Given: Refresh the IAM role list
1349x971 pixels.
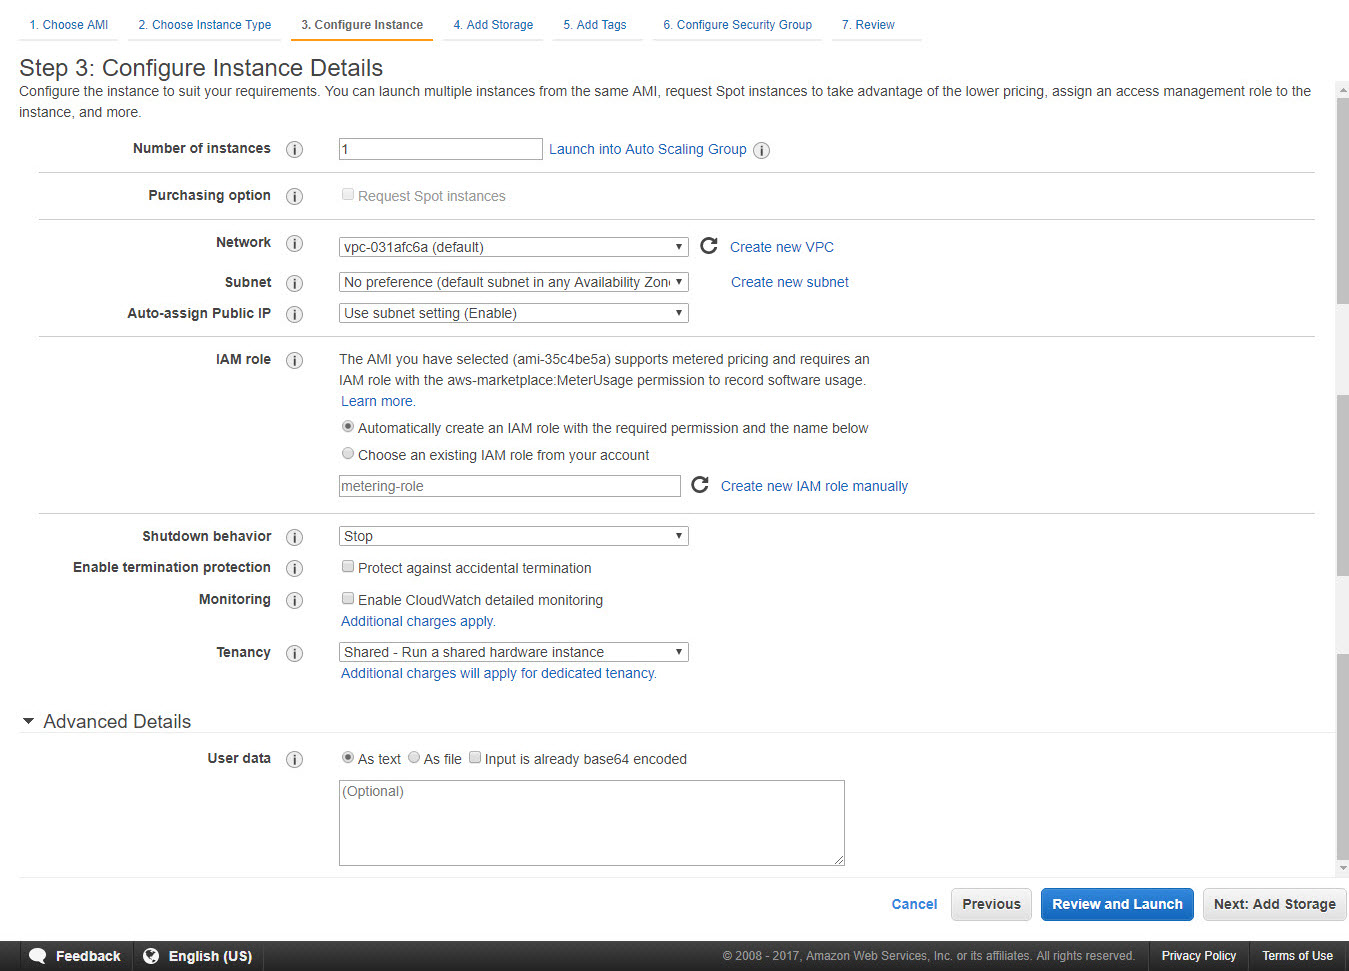Looking at the screenshot, I should (700, 485).
